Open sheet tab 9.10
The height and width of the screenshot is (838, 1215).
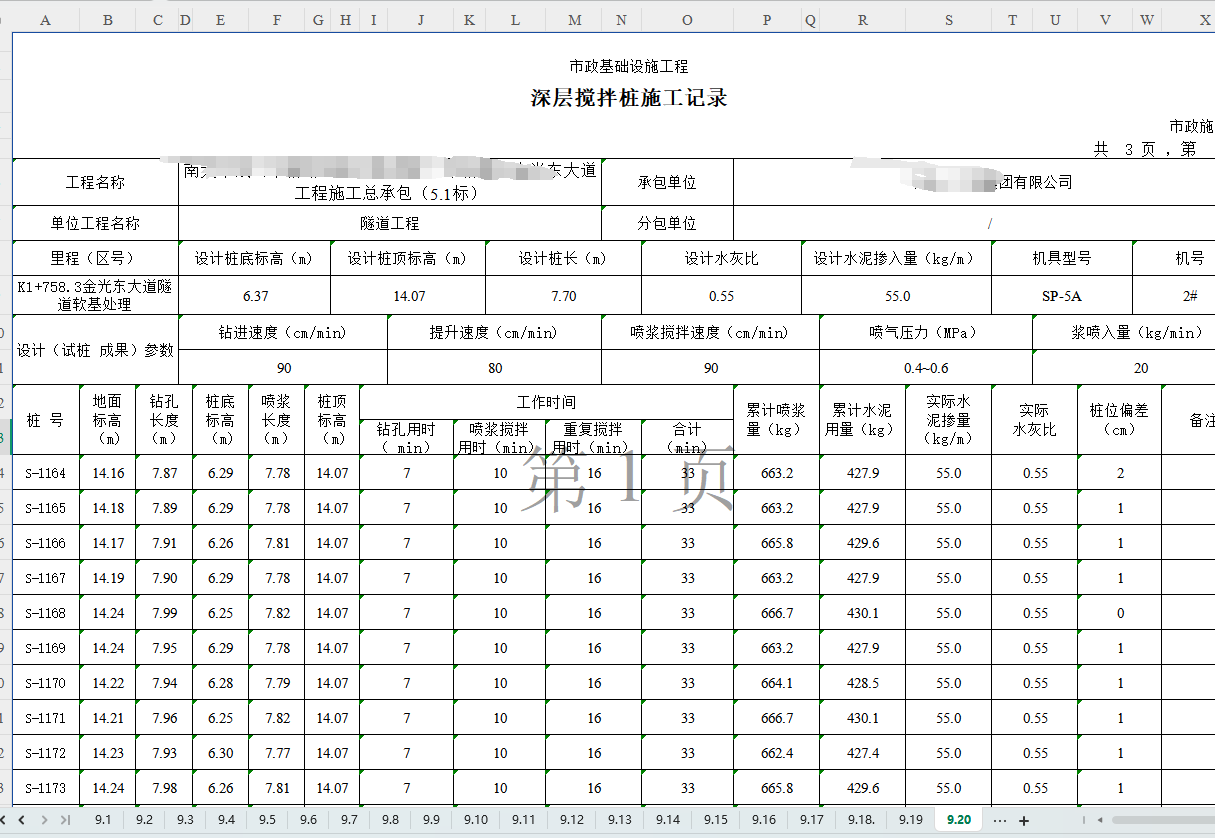click(475, 819)
